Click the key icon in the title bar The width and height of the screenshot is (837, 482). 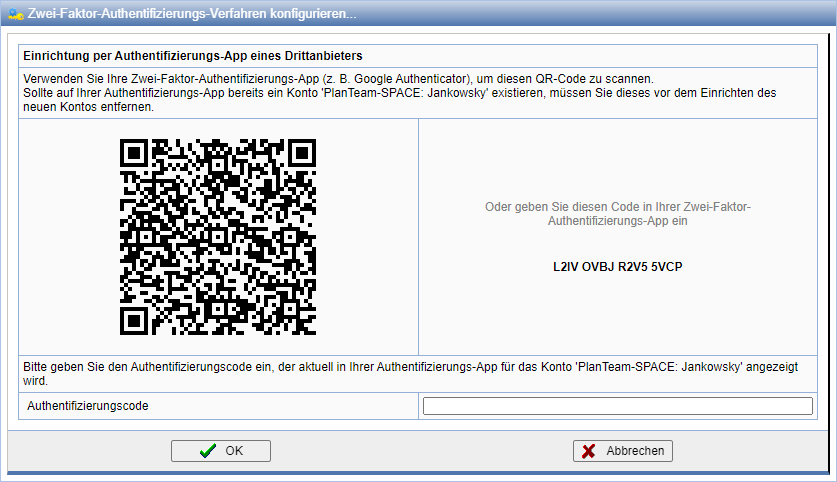(14, 15)
